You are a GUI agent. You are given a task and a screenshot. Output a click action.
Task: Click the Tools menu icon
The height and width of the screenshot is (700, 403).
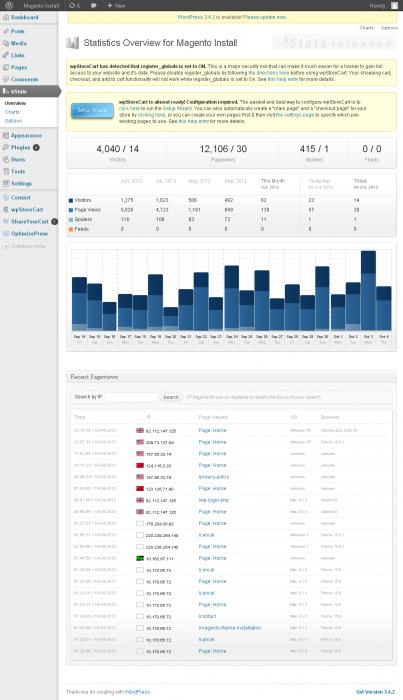[6, 171]
